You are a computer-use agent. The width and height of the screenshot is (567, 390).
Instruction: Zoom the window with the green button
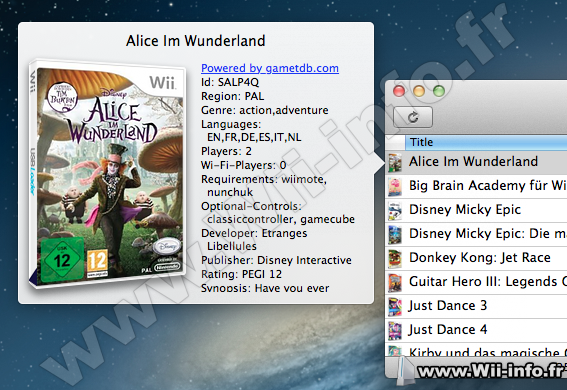coord(439,91)
